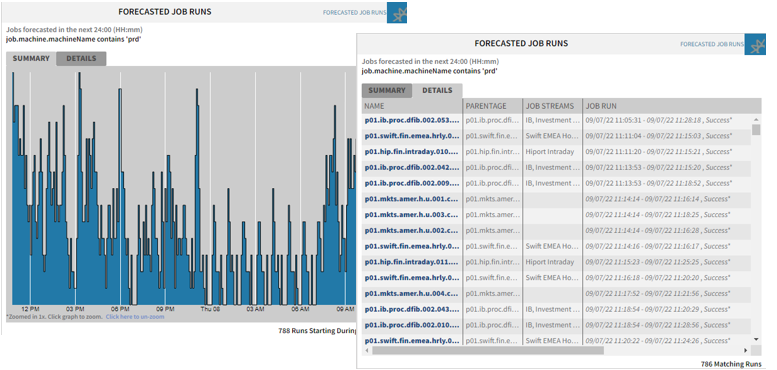Click the left arrow of the table's horizontal scrollbar
This screenshot has width=777, height=370.
367,350
